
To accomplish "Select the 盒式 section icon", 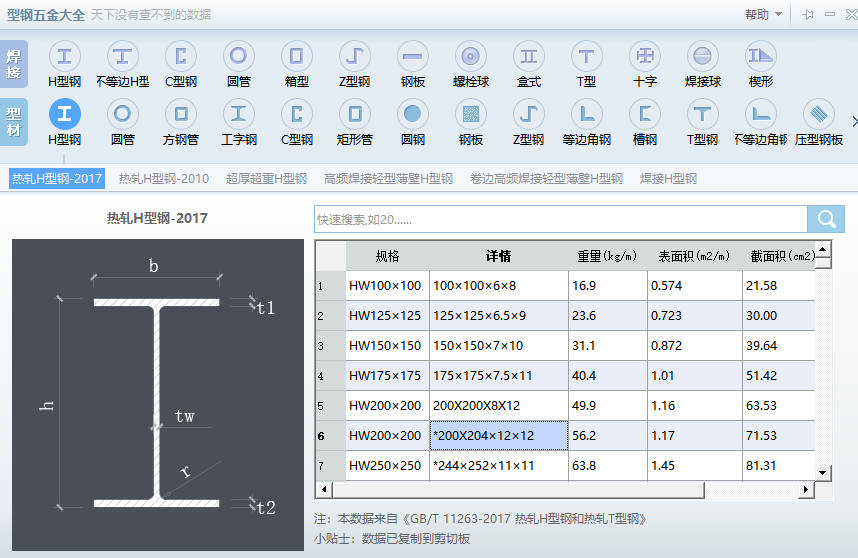I will click(529, 56).
